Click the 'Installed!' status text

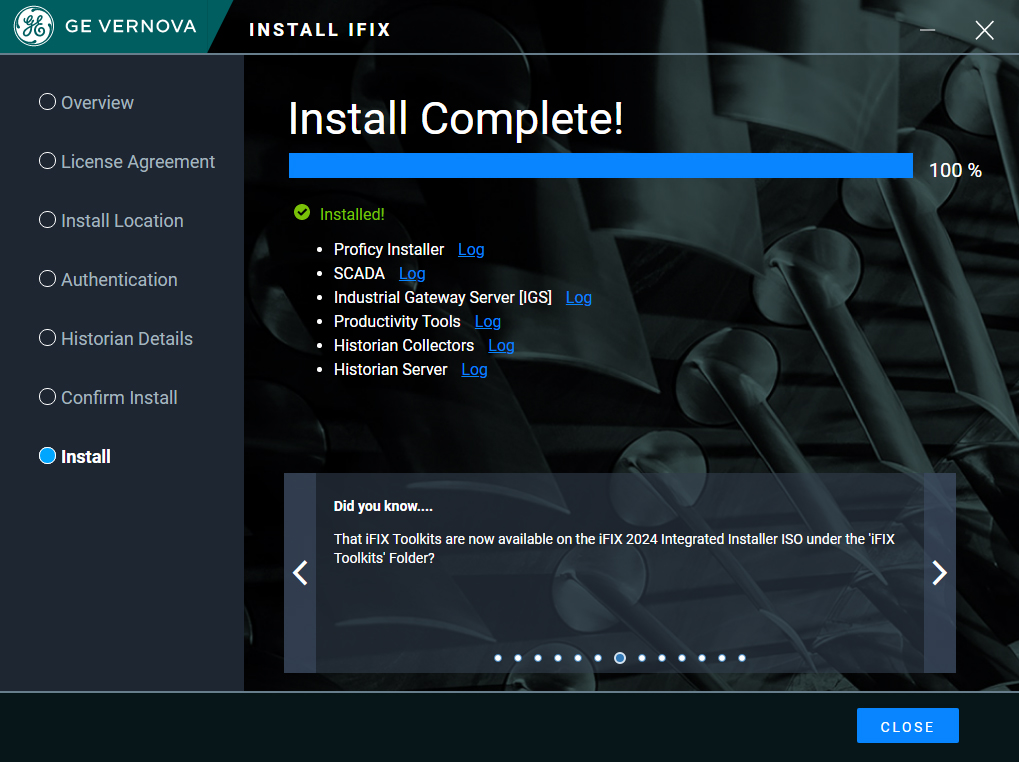[352, 214]
